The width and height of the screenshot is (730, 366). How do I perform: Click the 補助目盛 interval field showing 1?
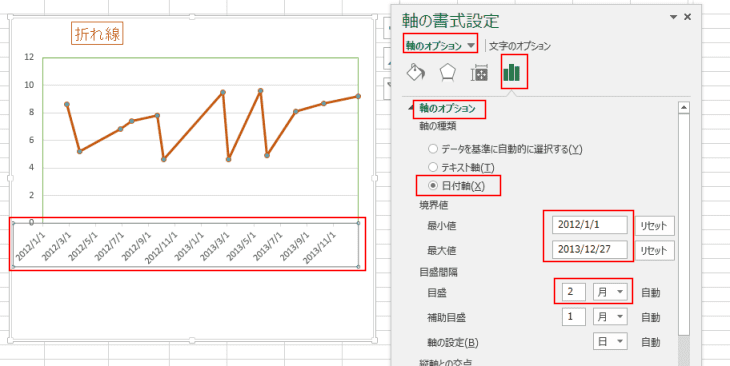click(x=574, y=317)
